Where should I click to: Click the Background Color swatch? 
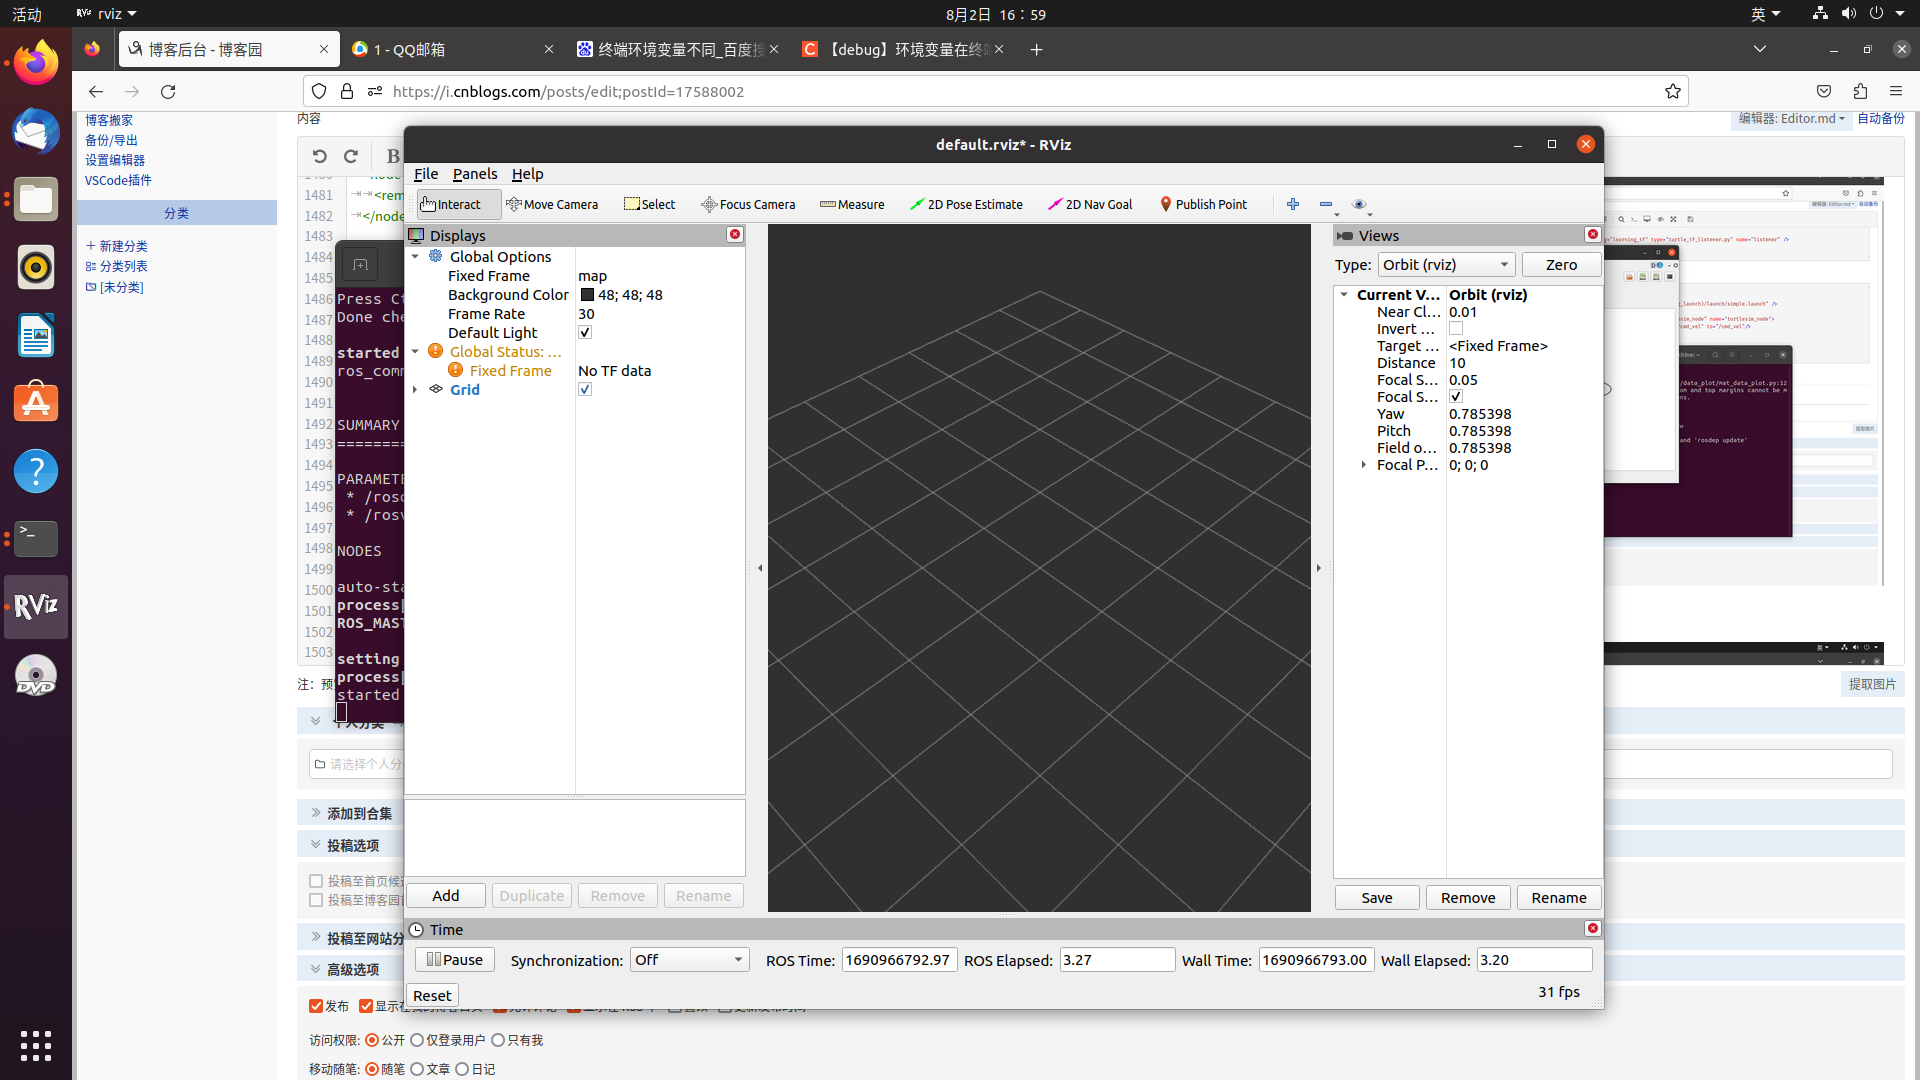tap(587, 295)
